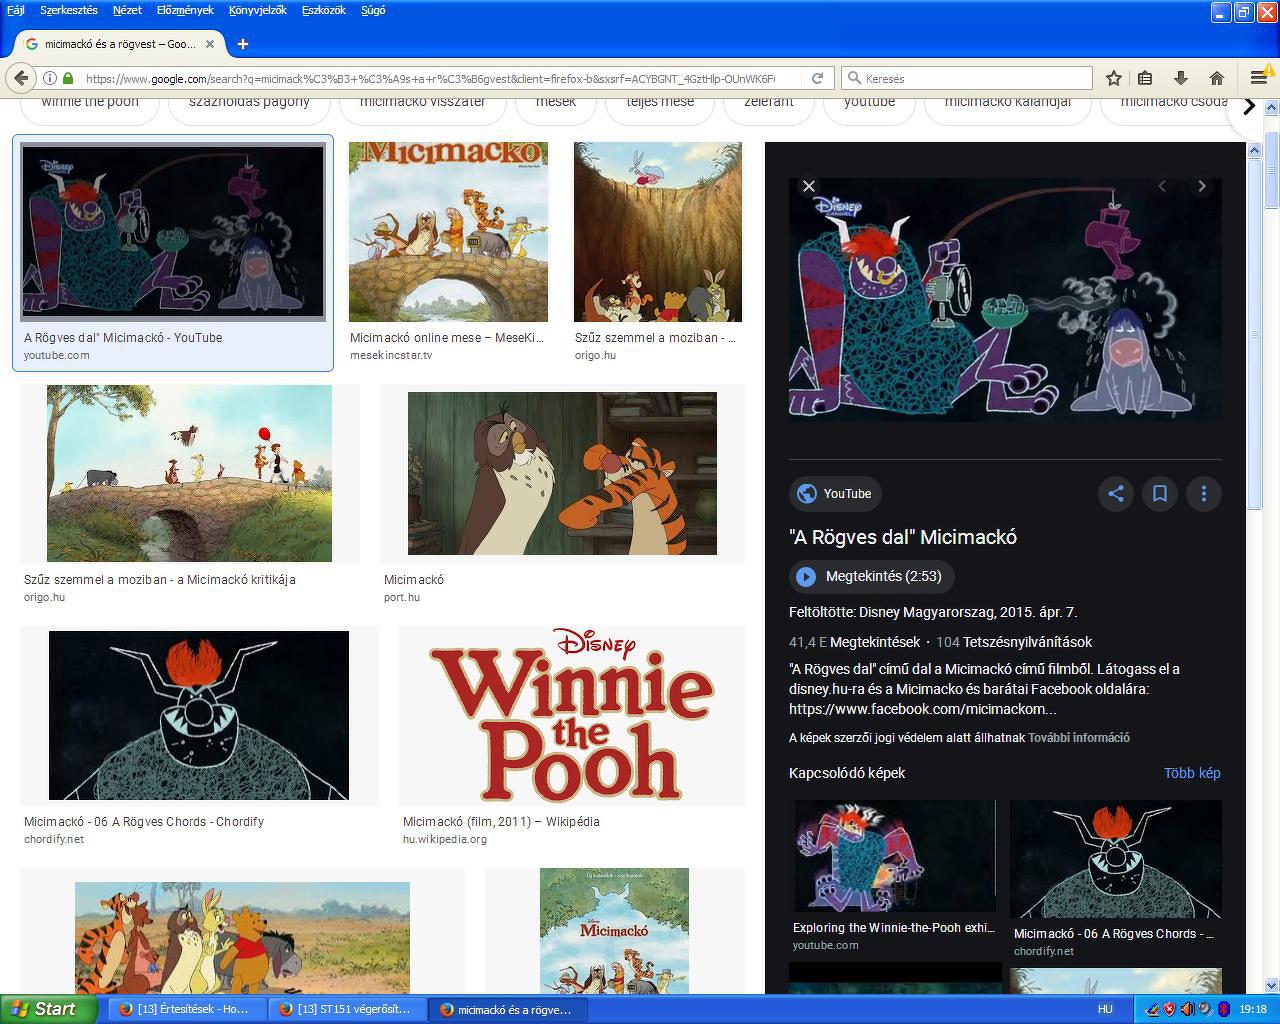Open the Windows Security Alert tray icon
This screenshot has width=1280, height=1024.
(1169, 1009)
